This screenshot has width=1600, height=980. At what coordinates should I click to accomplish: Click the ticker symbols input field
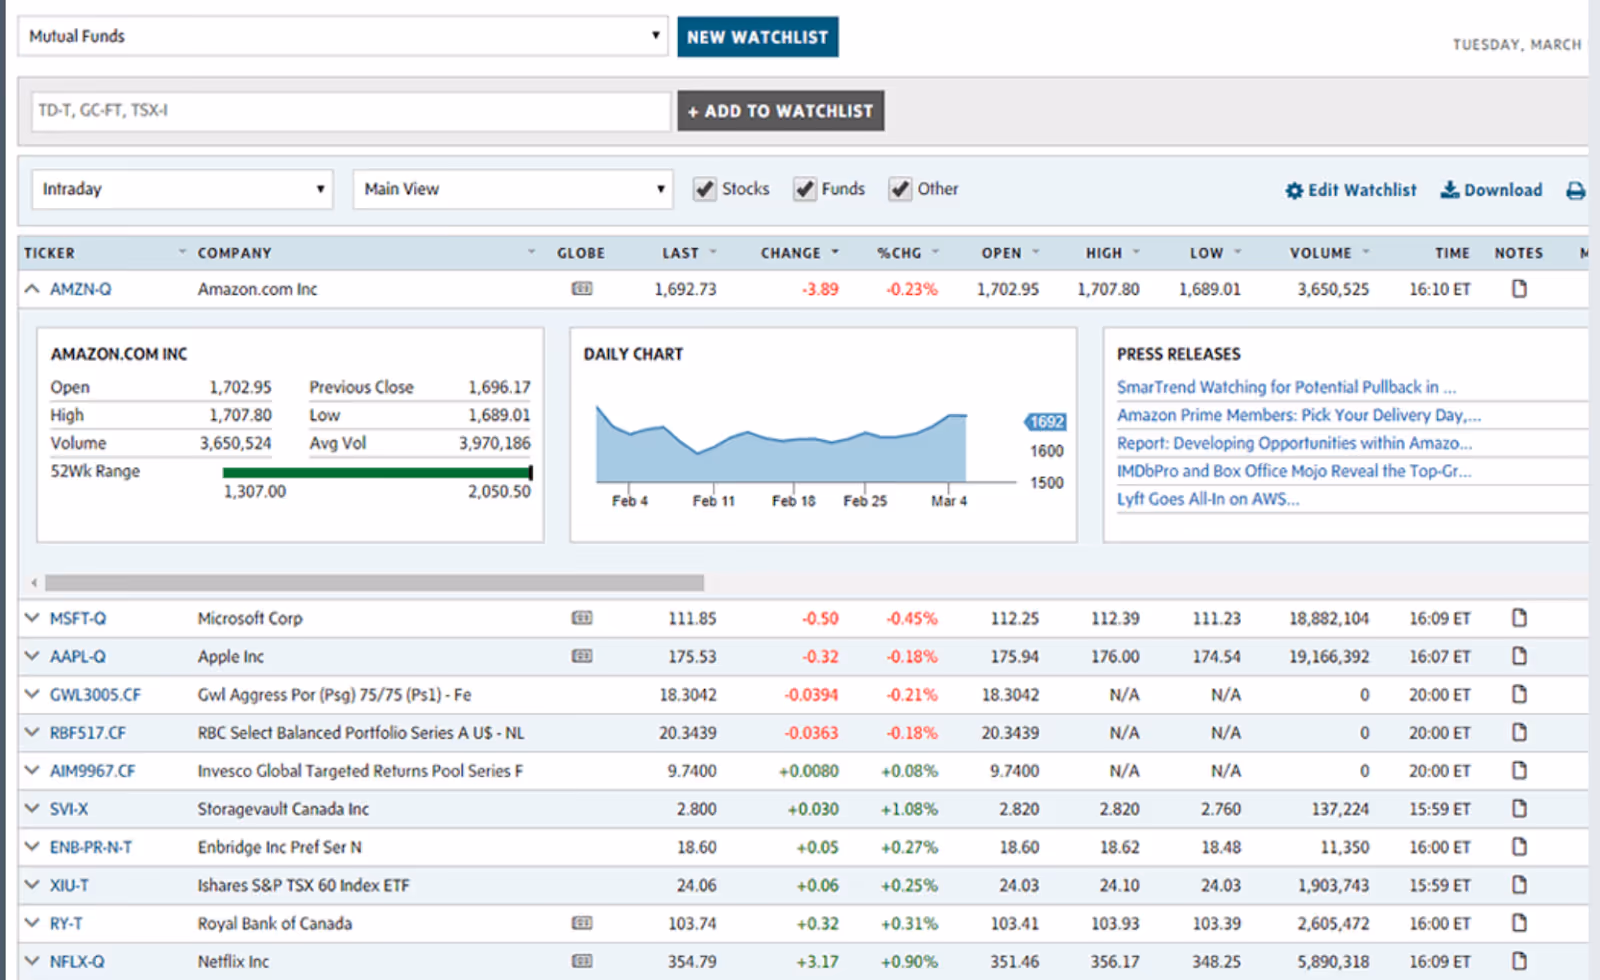349,111
